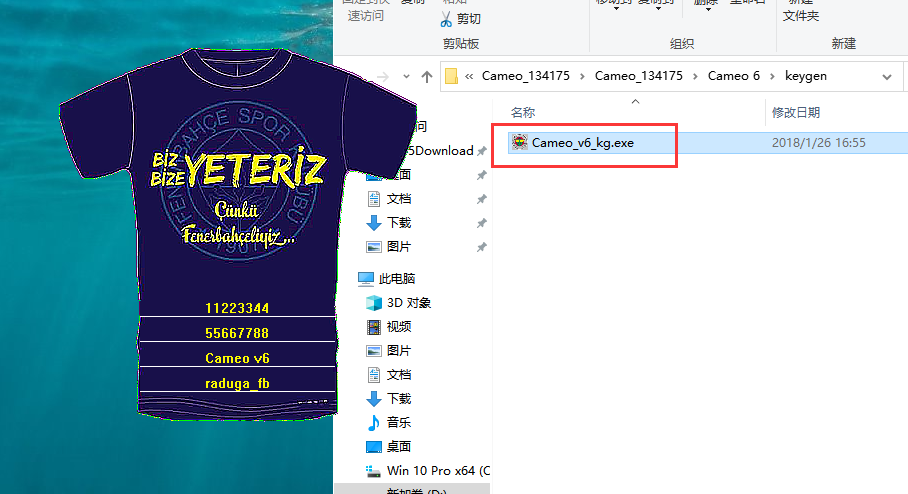Open pinned 文档 in quick access
Viewport: 908px width, 494px height.
[398, 199]
